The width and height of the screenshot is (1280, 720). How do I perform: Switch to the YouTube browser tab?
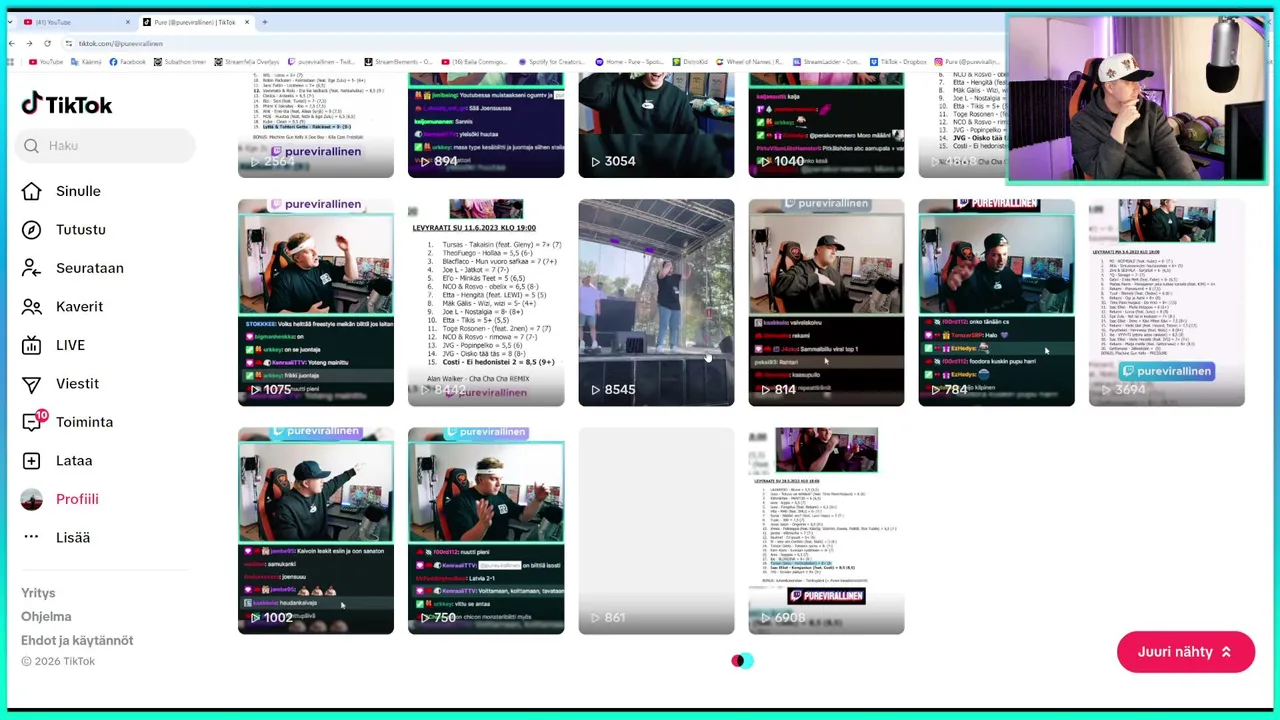pos(77,22)
